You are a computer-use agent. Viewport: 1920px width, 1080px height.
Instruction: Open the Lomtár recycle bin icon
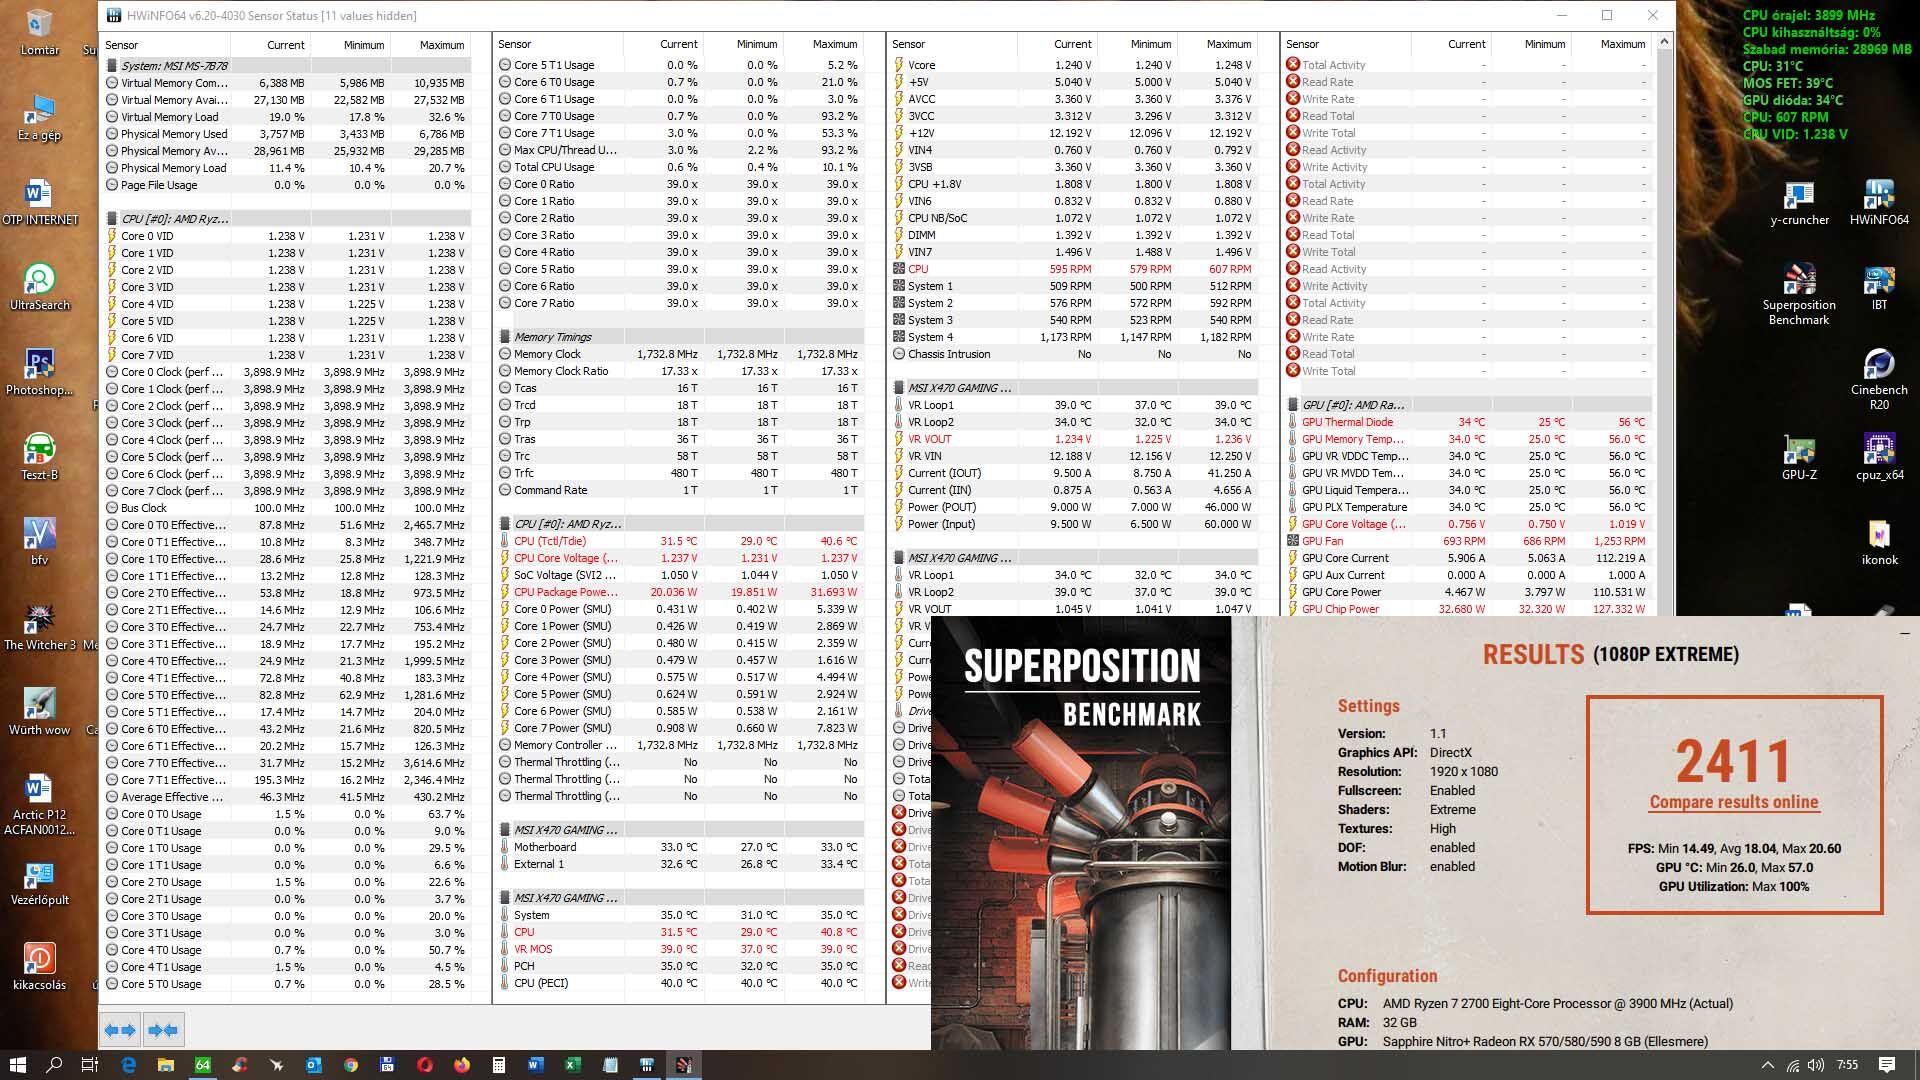40,30
